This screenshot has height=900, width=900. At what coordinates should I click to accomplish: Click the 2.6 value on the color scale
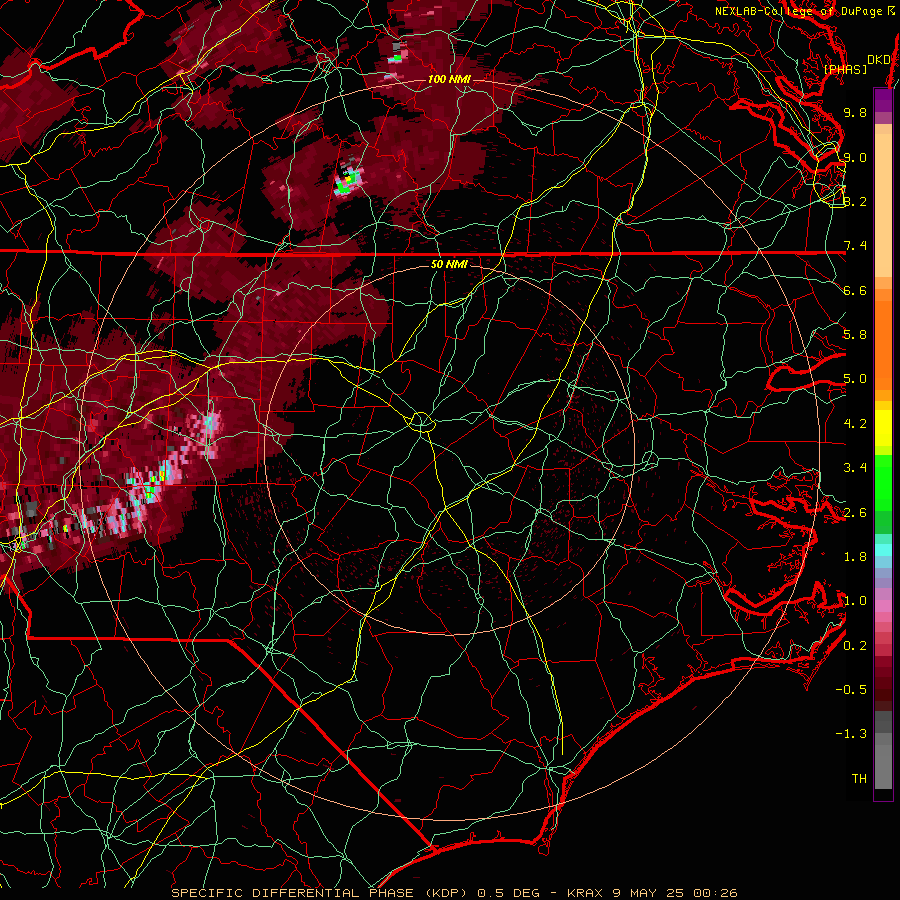(x=855, y=513)
